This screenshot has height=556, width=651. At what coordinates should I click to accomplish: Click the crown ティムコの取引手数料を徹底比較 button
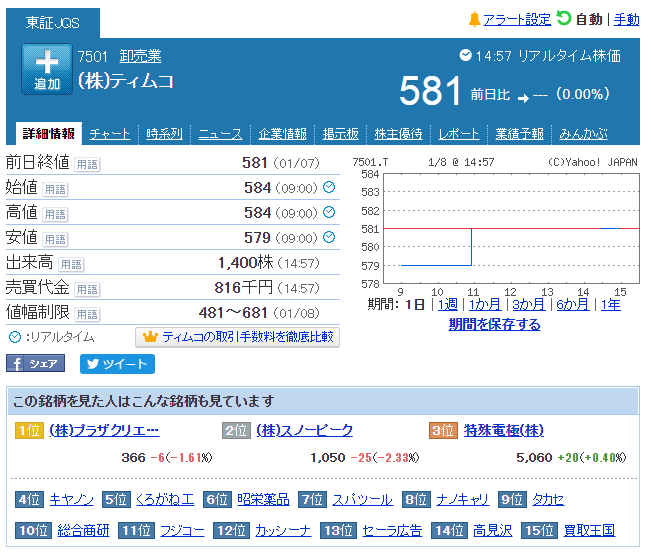(237, 337)
